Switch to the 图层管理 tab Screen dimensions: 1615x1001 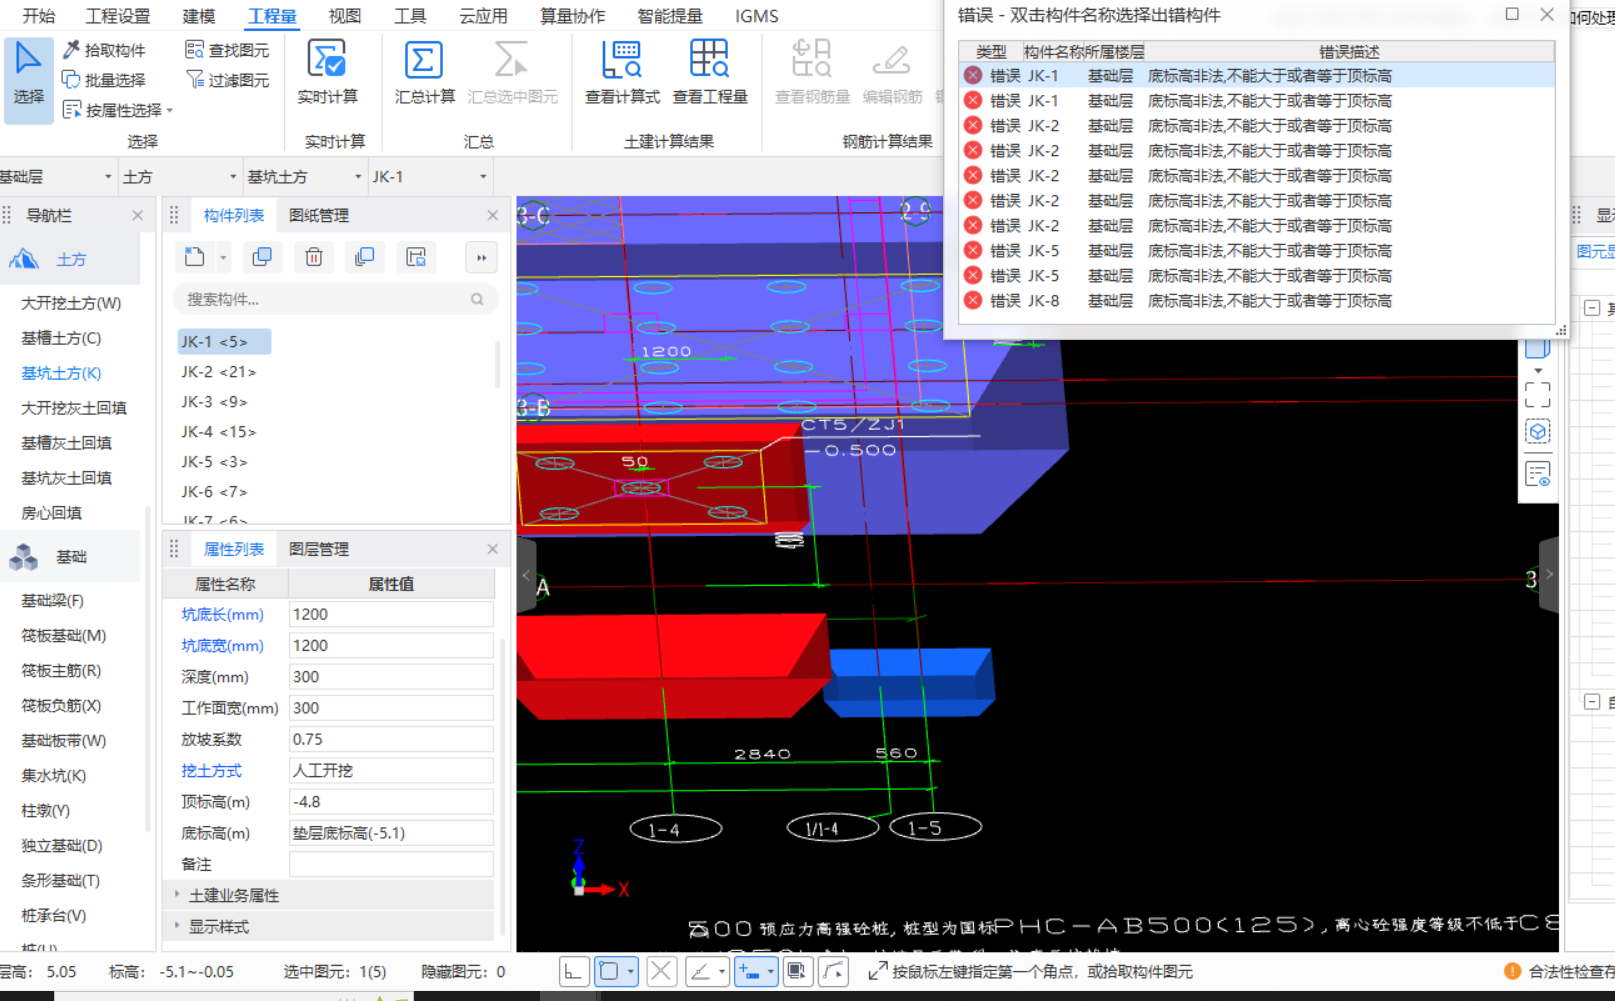point(319,549)
